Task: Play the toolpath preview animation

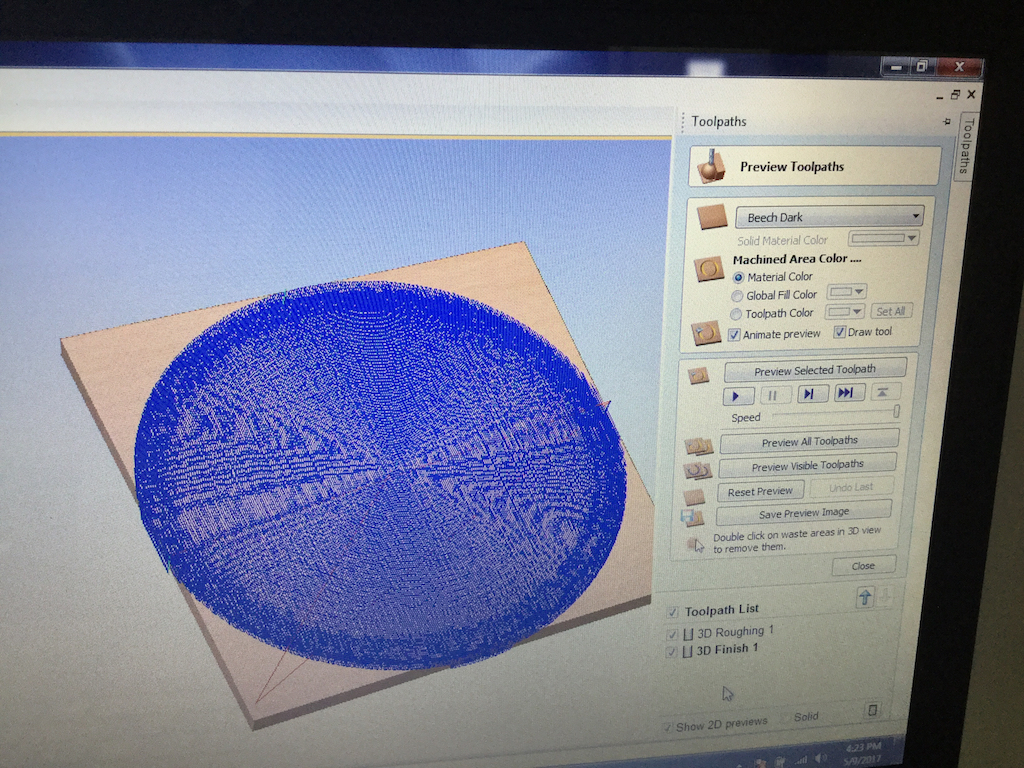Action: pyautogui.click(x=738, y=395)
